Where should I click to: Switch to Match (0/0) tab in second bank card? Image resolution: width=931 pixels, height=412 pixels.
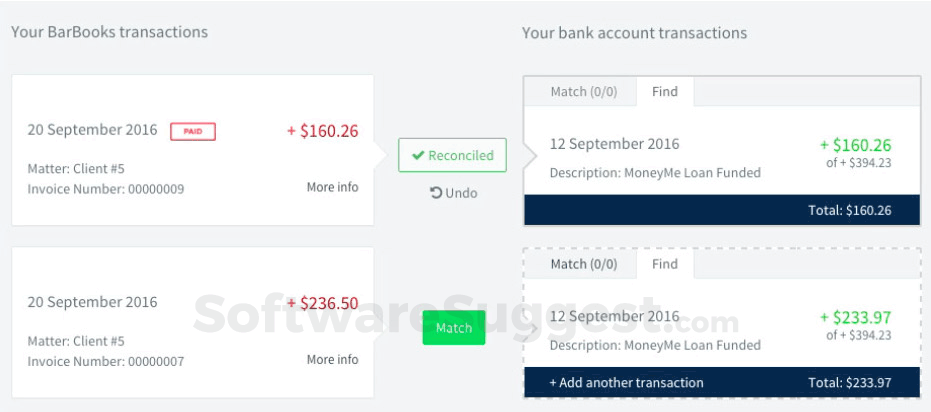584,264
